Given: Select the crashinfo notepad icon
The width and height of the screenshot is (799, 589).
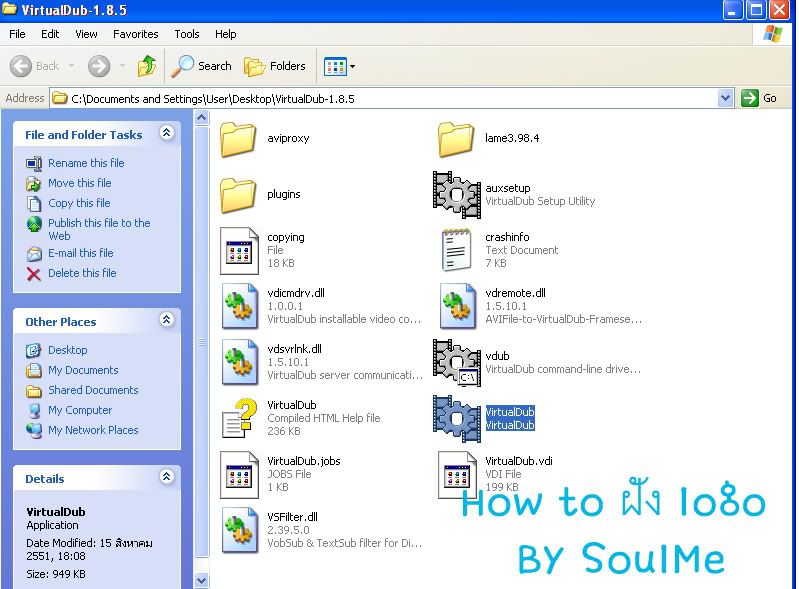Looking at the screenshot, I should coord(457,250).
